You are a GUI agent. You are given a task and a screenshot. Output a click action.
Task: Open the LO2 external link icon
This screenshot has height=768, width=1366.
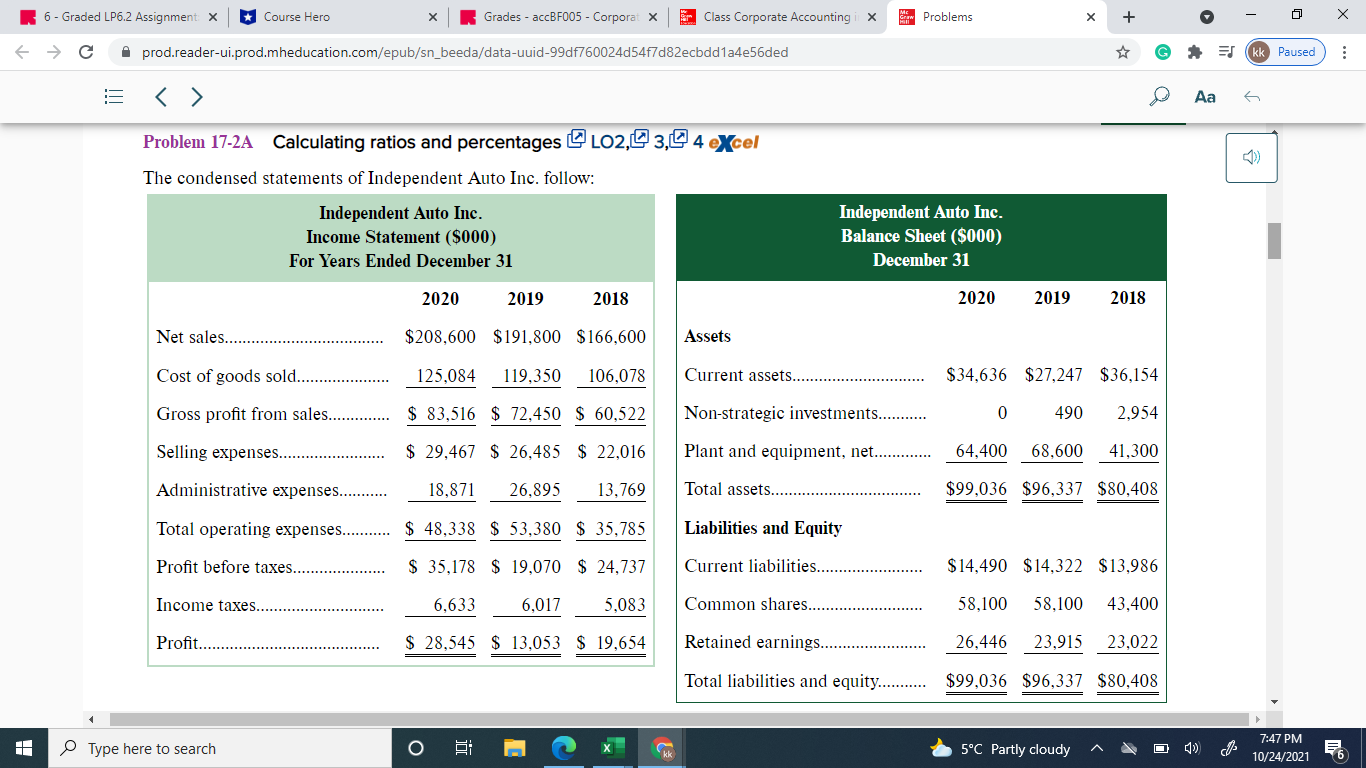(576, 140)
